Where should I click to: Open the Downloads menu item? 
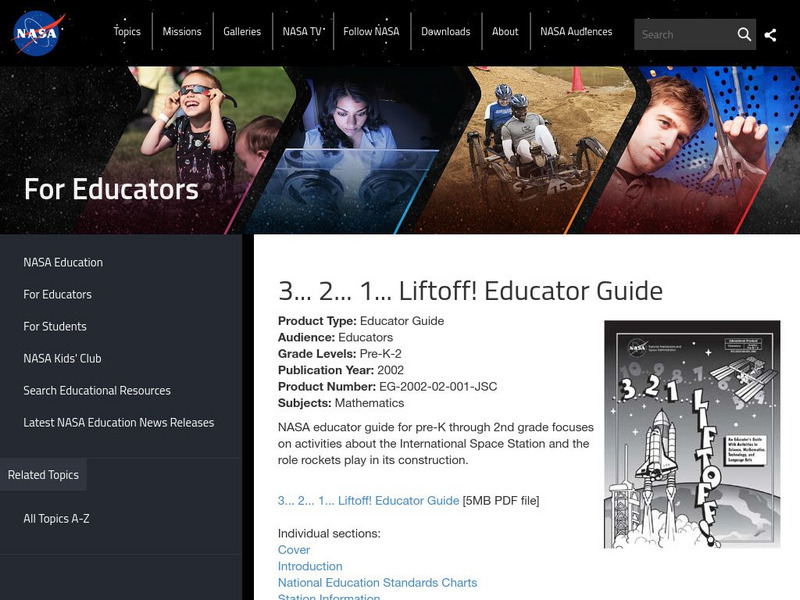point(445,32)
